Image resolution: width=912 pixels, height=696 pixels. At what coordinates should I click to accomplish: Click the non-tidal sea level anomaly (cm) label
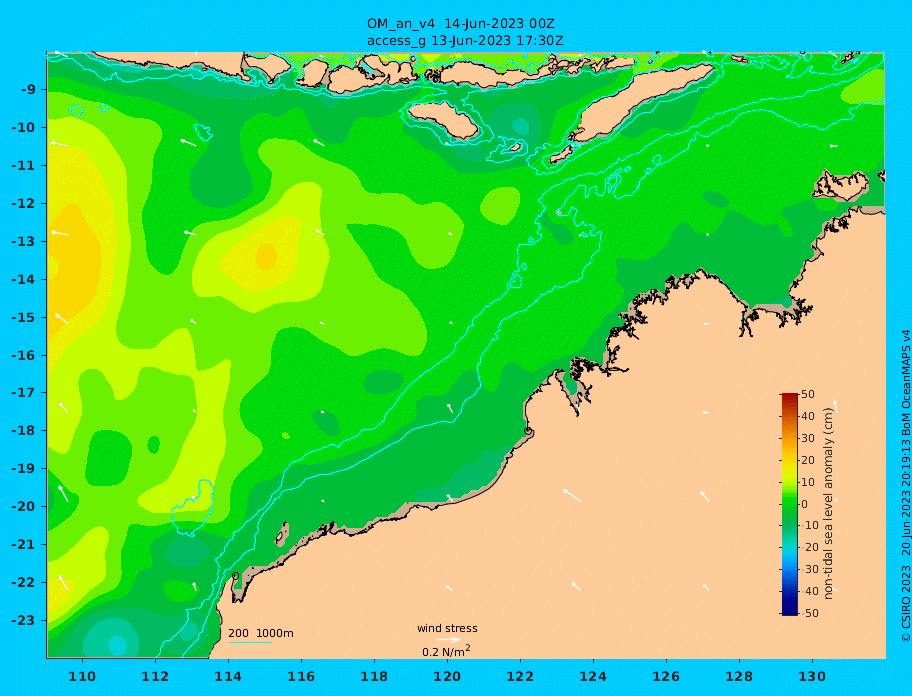[x=829, y=504]
